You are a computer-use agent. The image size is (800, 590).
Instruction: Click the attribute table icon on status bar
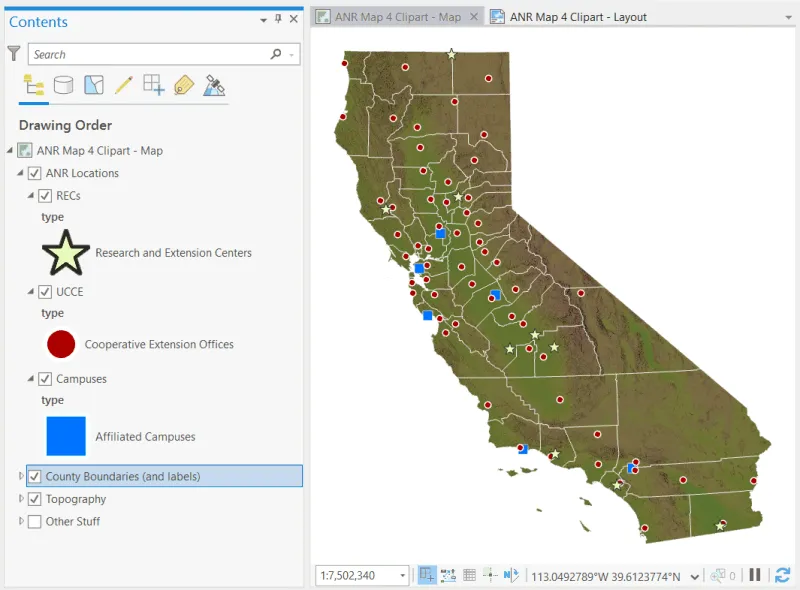(x=469, y=575)
